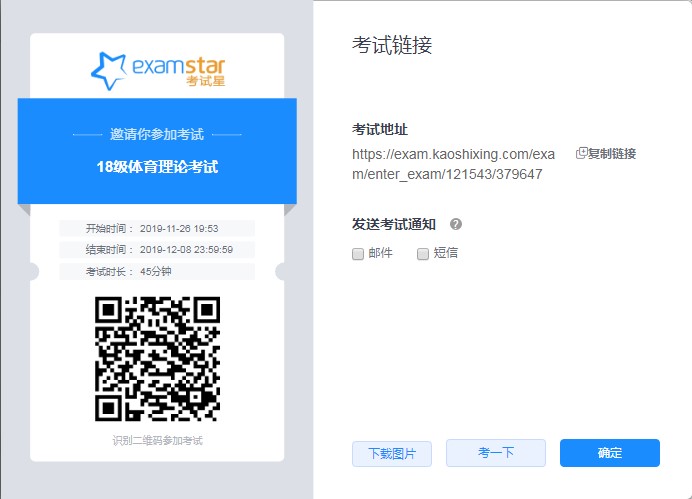Click the 识别二维码参加考试 caption

tap(157, 440)
